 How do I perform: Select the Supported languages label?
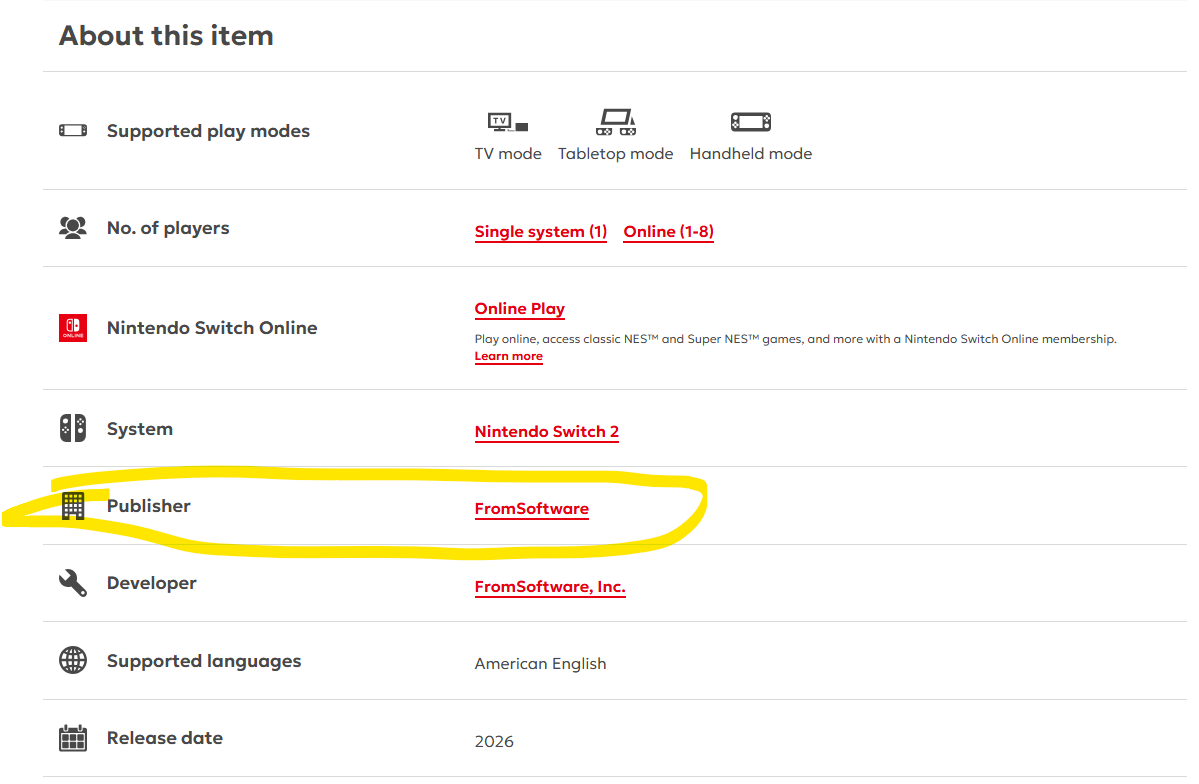pyautogui.click(x=204, y=661)
